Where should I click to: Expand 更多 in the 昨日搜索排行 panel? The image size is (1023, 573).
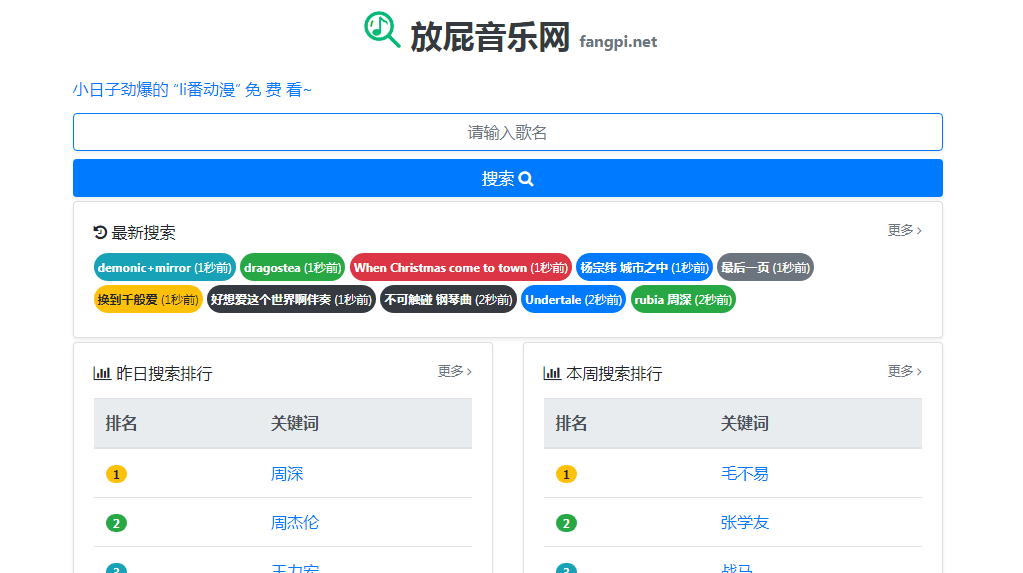[x=454, y=371]
